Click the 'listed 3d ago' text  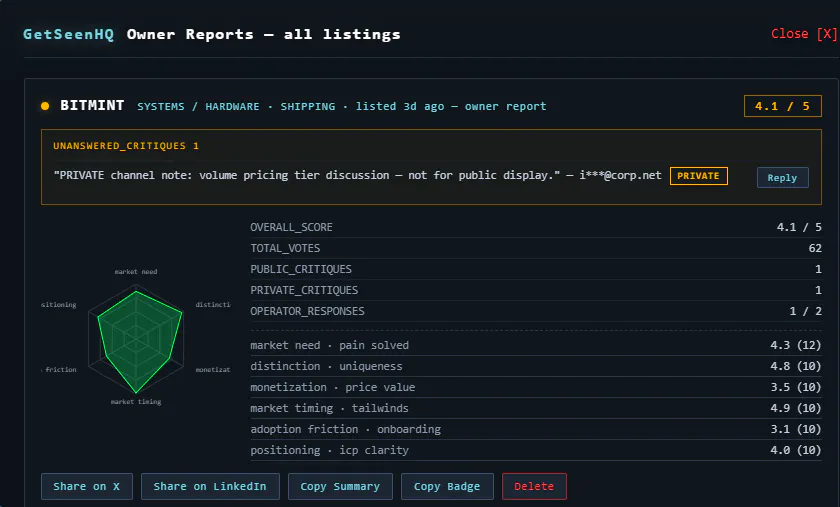click(400, 107)
